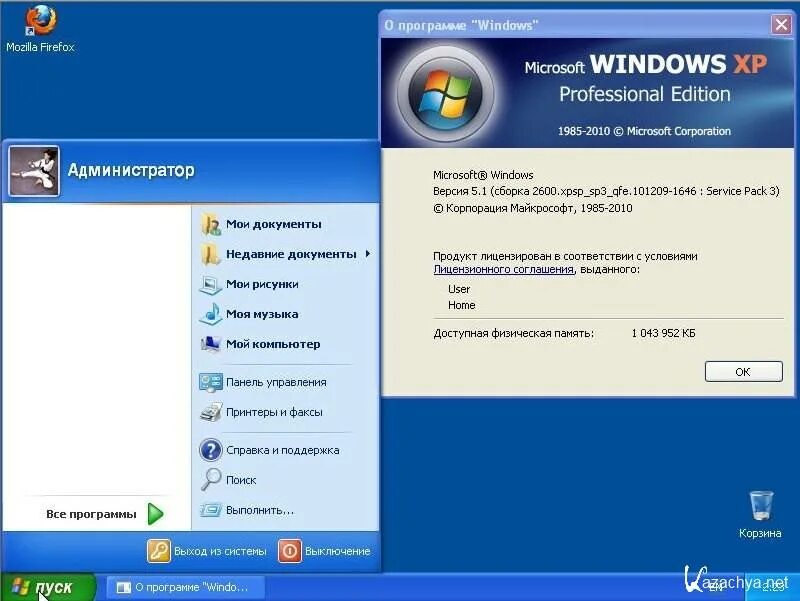Viewport: 800px width, 601px height.
Task: Select Мои рисунки menu entry text
Action: [x=262, y=284]
